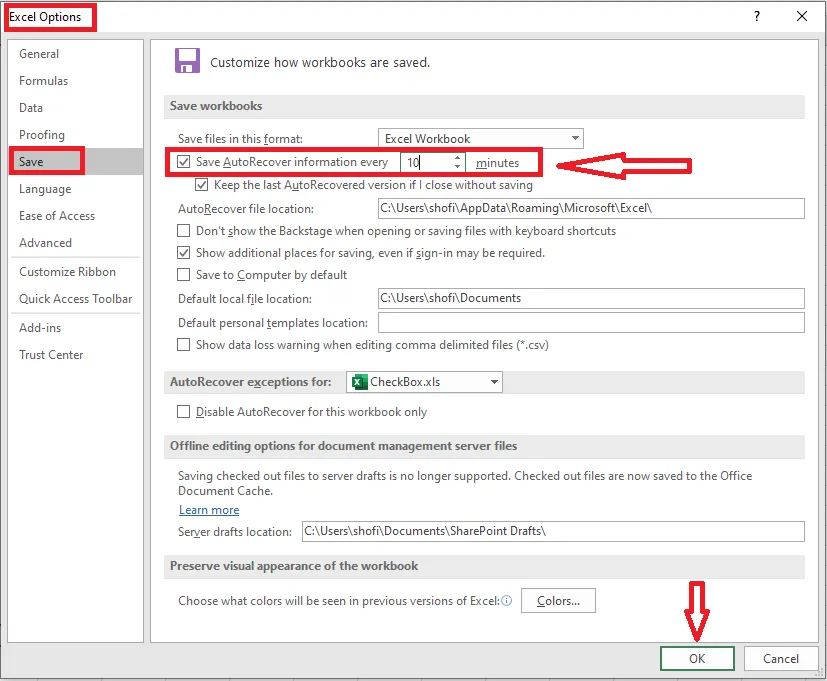Viewport: 827px width, 681px height.
Task: Click the Excel file icon in AutoRecover exceptions
Action: (360, 382)
